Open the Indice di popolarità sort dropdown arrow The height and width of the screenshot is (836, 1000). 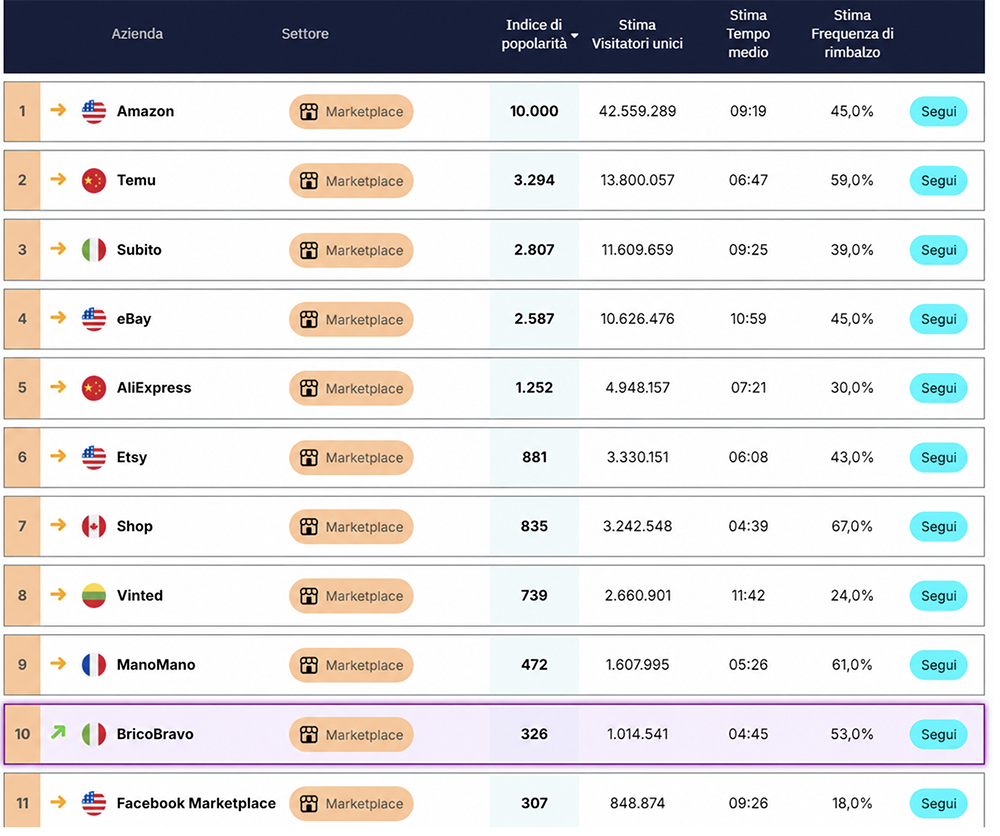click(575, 36)
